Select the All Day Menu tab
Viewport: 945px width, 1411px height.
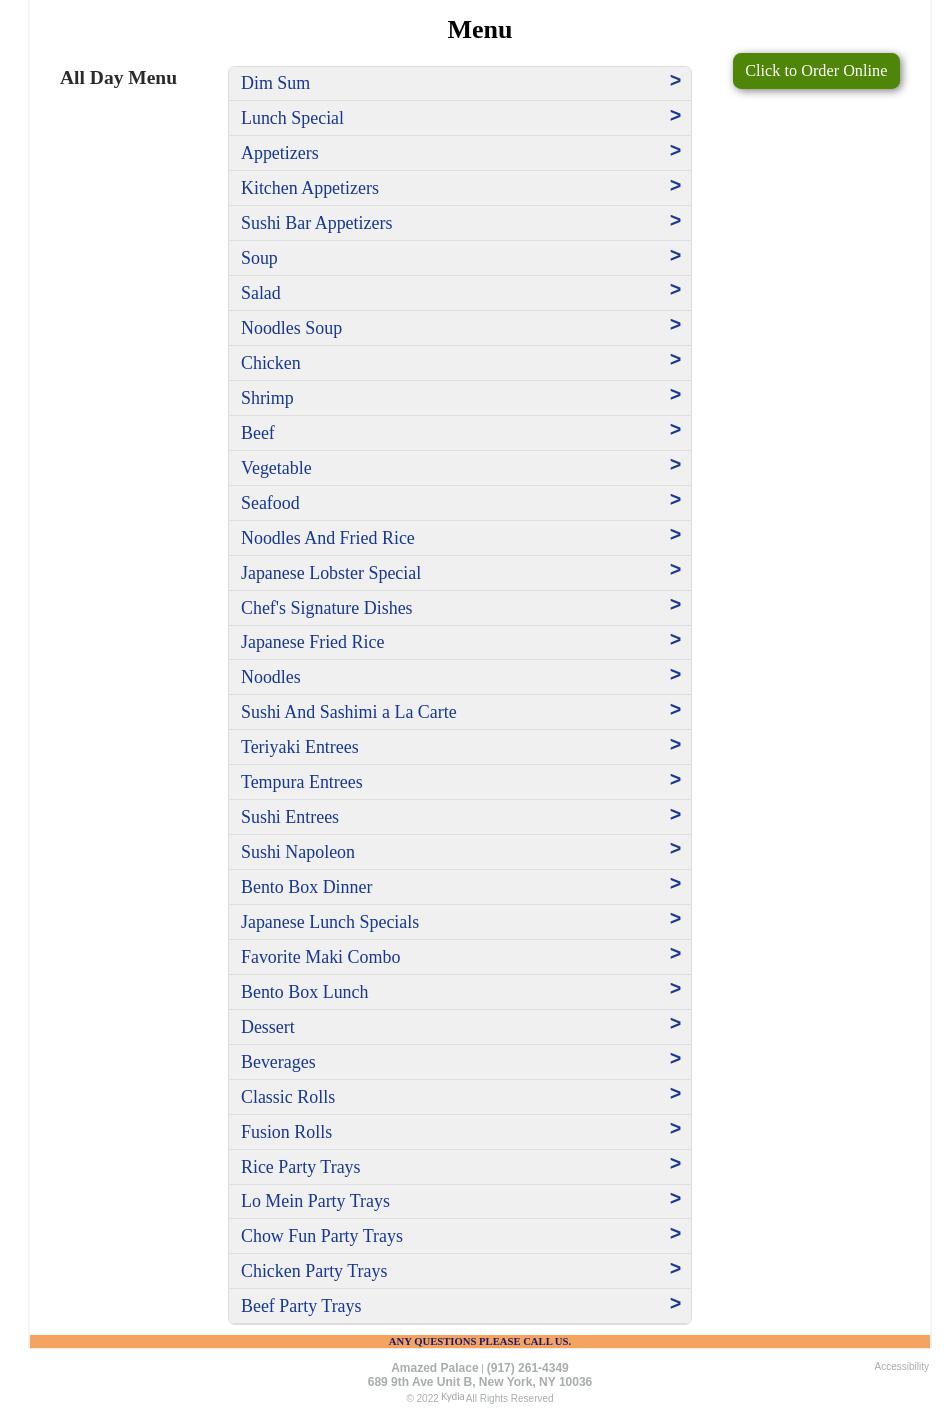(118, 77)
